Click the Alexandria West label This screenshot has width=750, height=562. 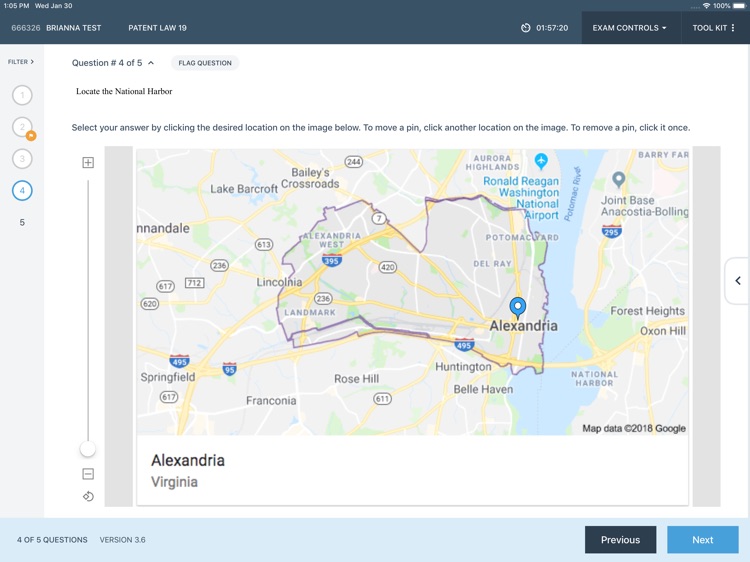click(x=331, y=240)
